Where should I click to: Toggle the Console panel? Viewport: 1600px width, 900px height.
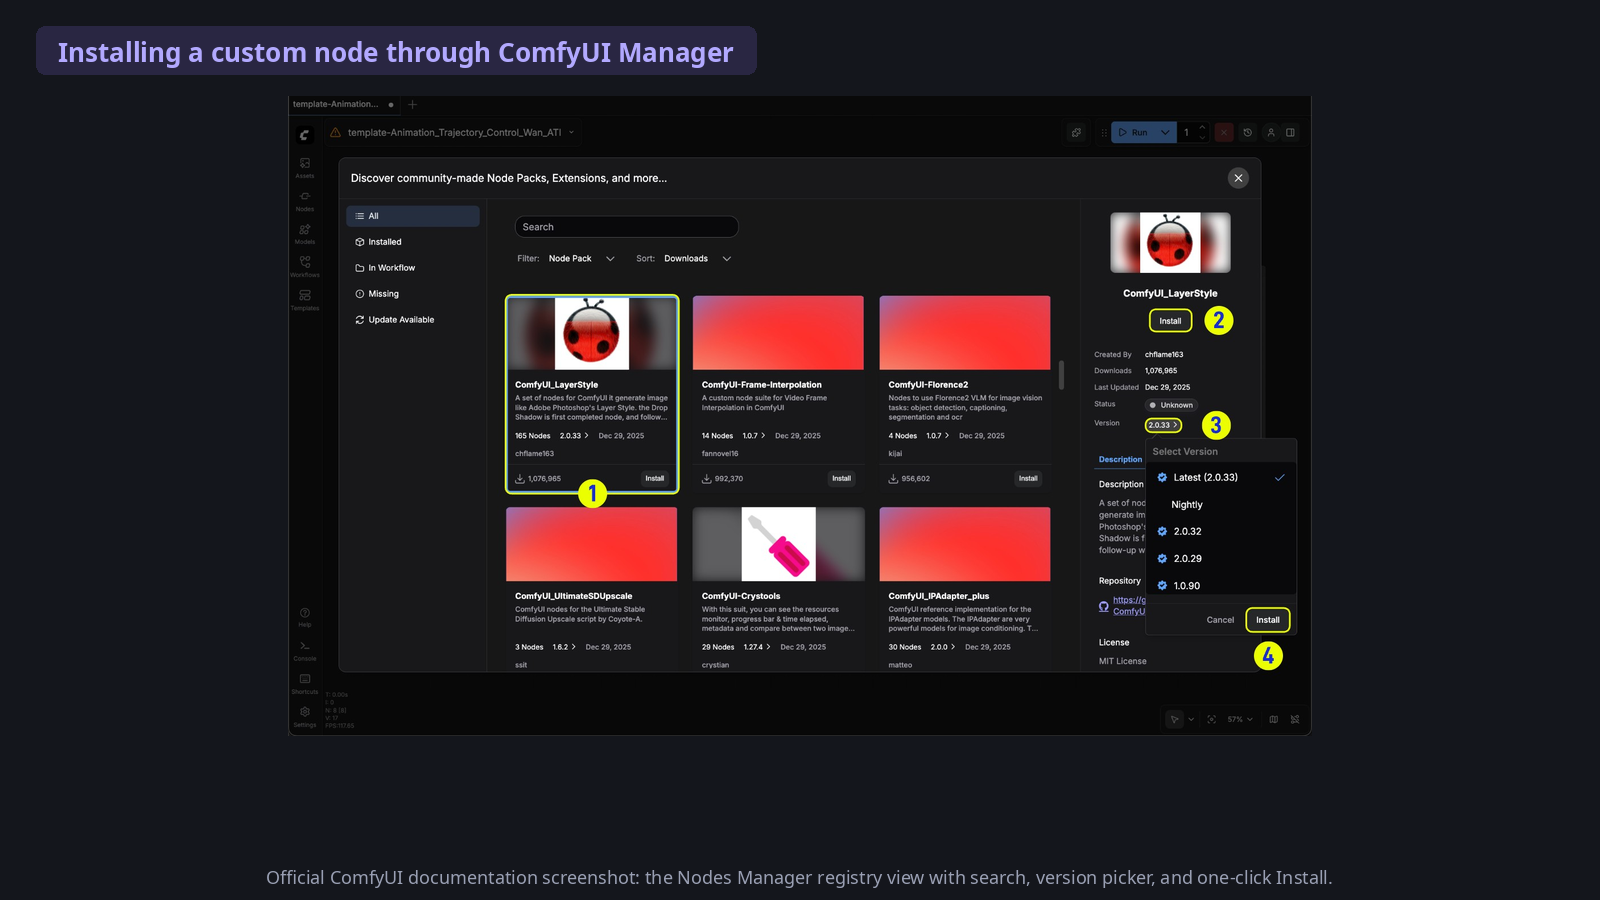tap(305, 650)
